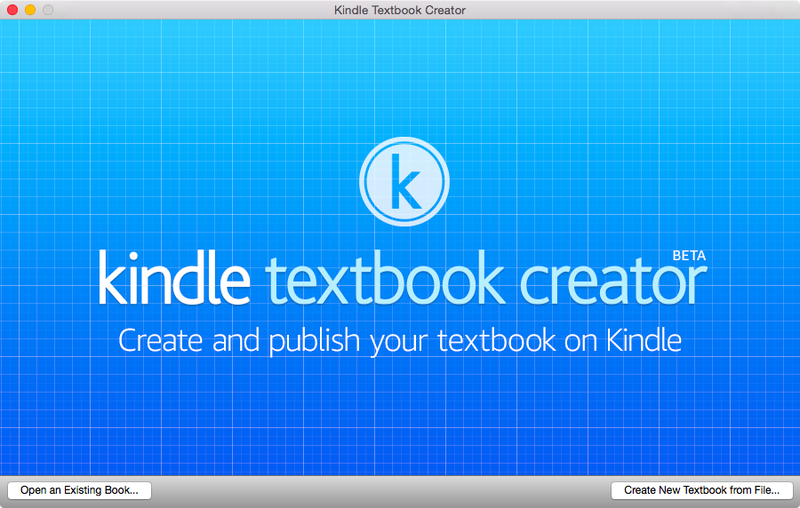Minimize the window with yellow button
This screenshot has height=508, width=800.
30,10
